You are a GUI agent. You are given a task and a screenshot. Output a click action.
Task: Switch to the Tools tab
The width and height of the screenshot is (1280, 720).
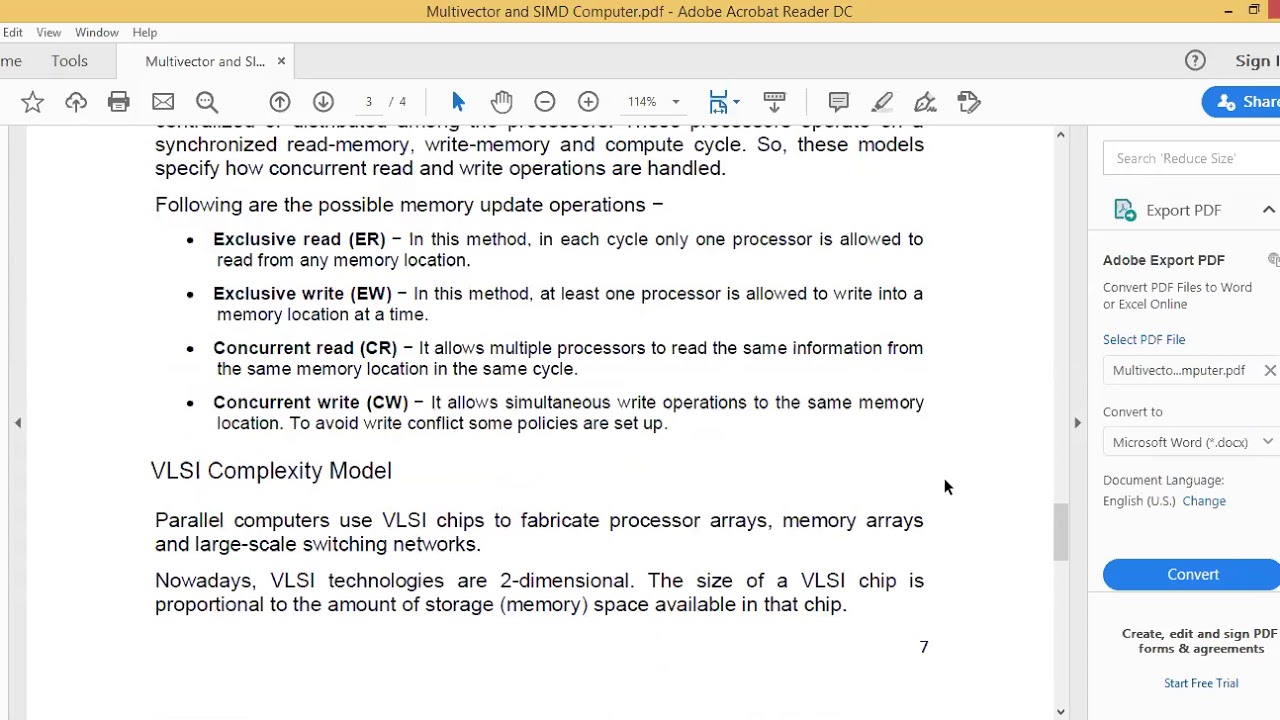coord(70,61)
